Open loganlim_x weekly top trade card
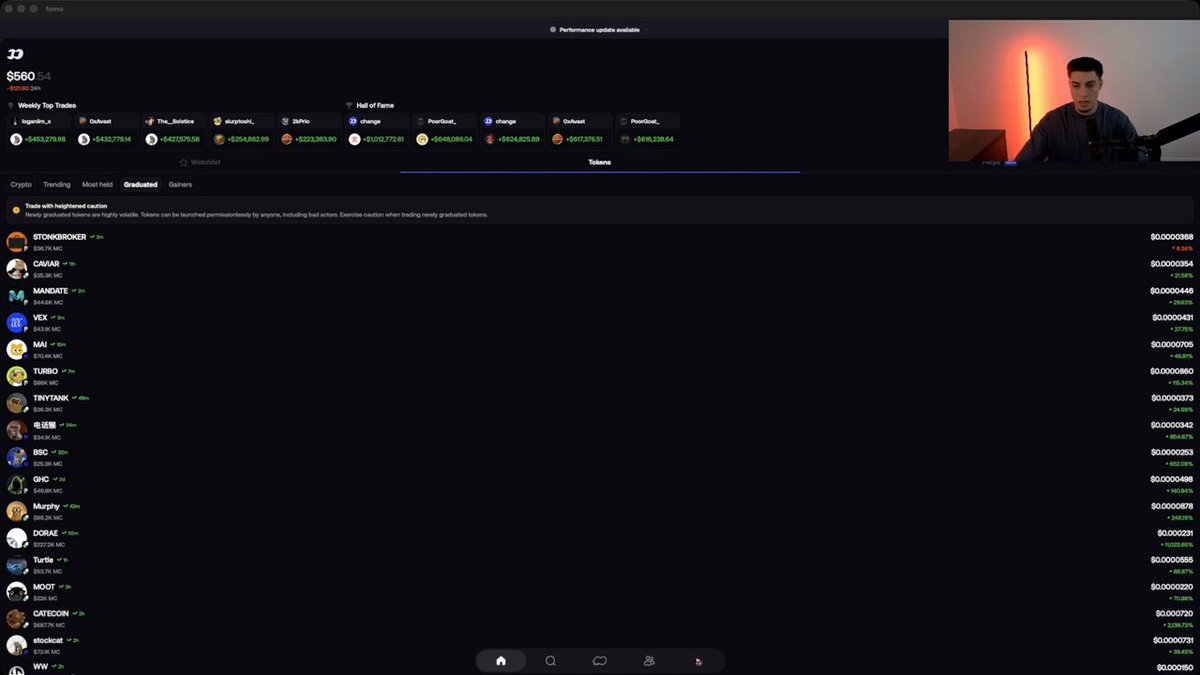This screenshot has height=675, width=1200. click(x=38, y=131)
